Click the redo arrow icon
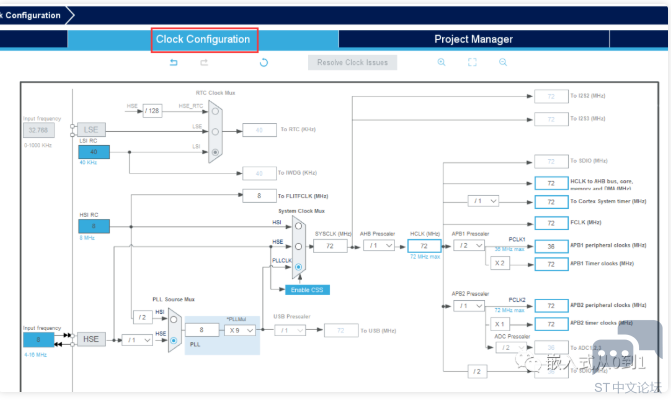The width and height of the screenshot is (671, 403). (204, 62)
